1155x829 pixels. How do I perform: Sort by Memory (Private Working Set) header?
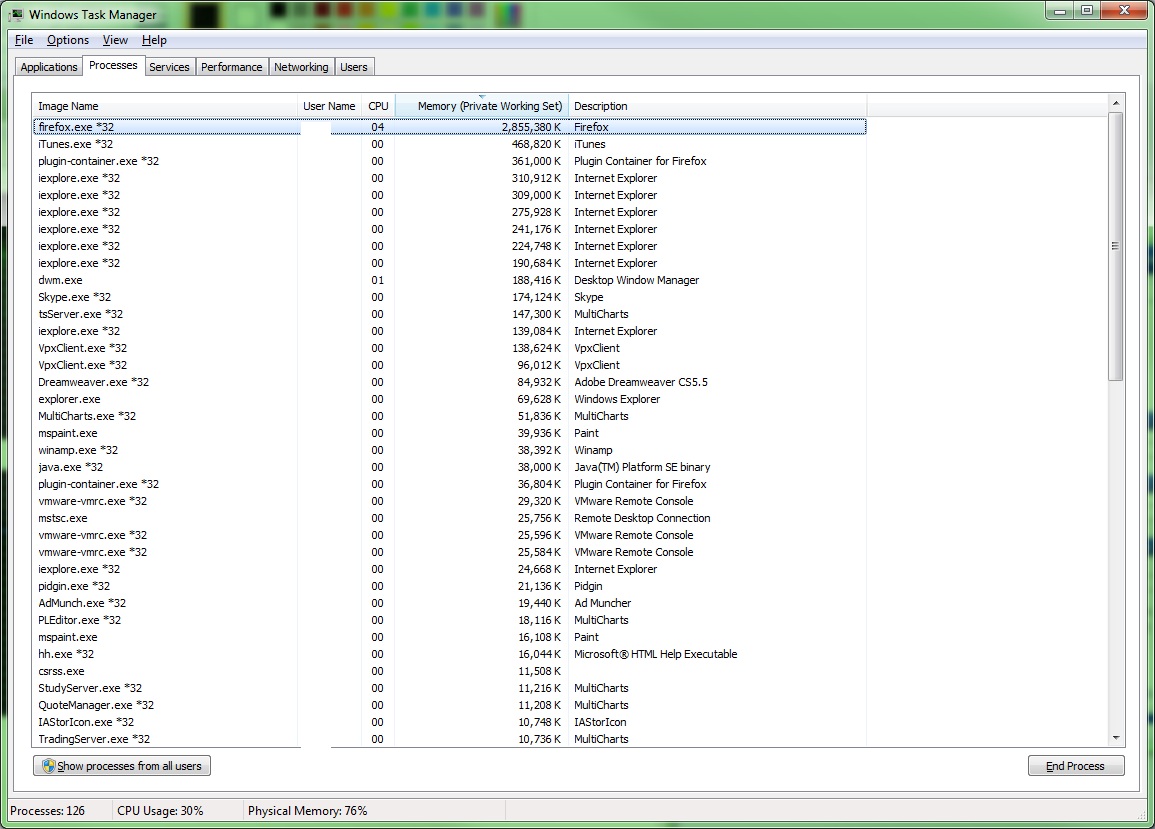[x=482, y=106]
